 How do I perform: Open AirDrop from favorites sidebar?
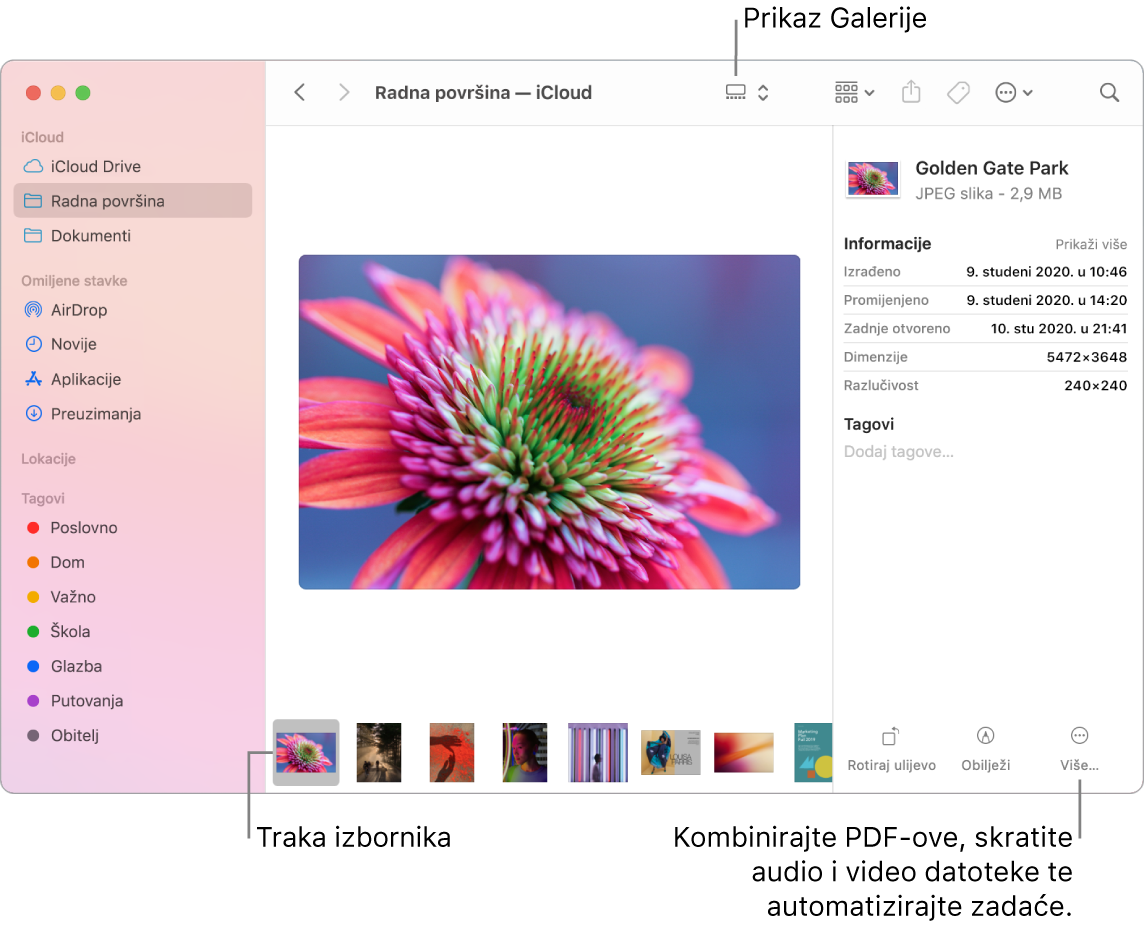[x=78, y=310]
